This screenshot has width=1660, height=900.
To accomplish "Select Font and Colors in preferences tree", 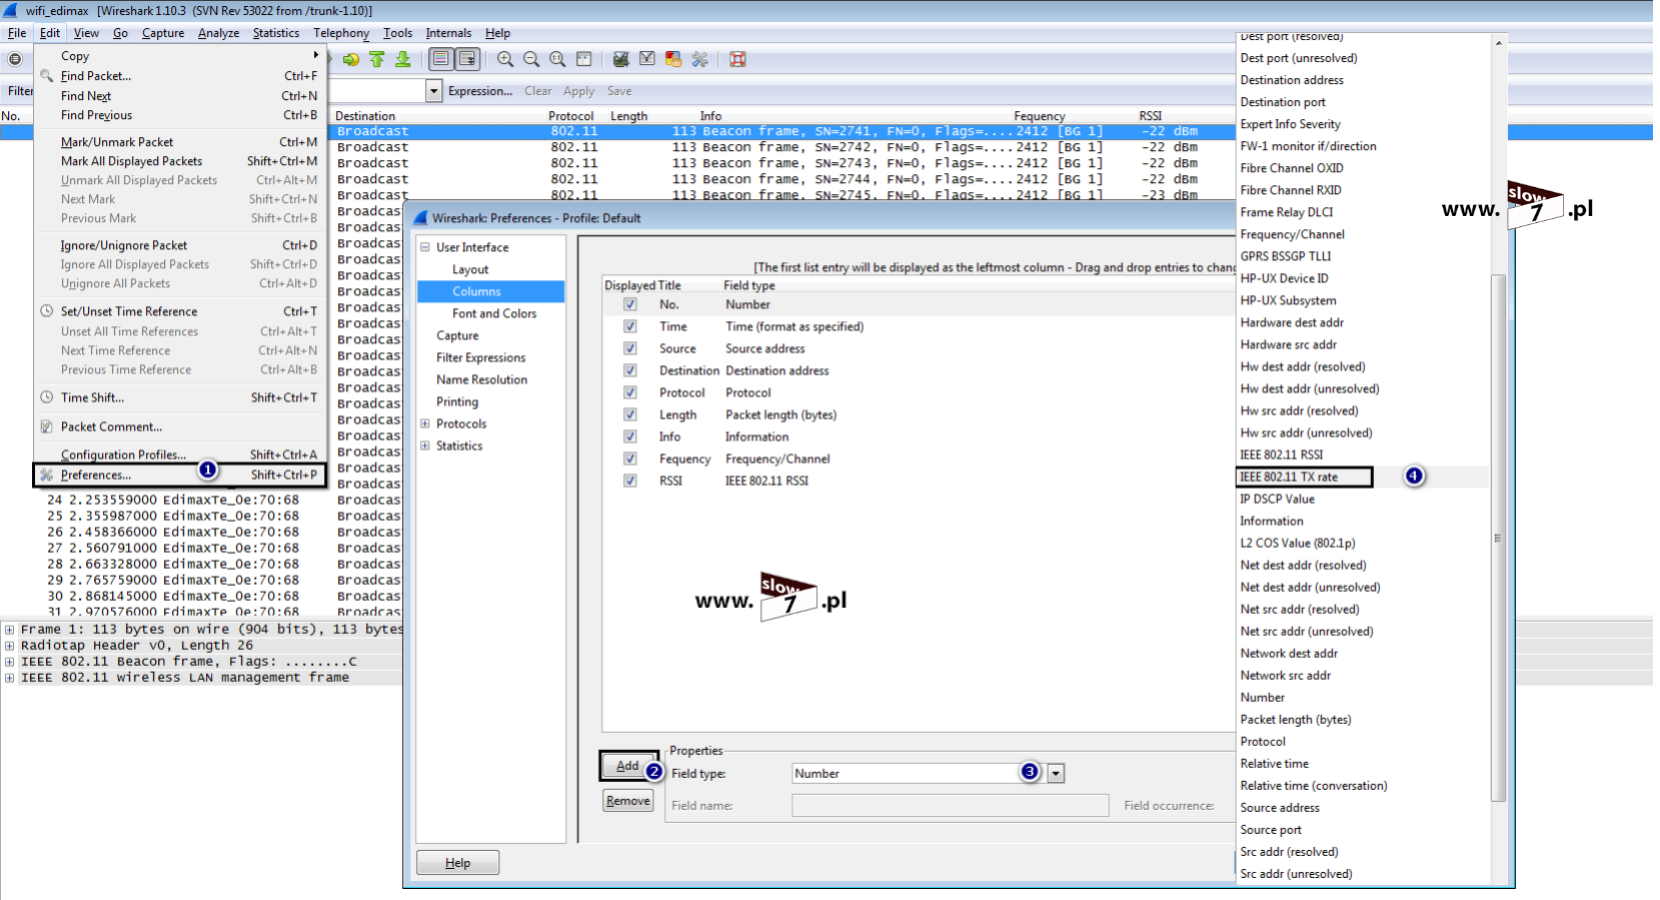I will click(x=494, y=313).
